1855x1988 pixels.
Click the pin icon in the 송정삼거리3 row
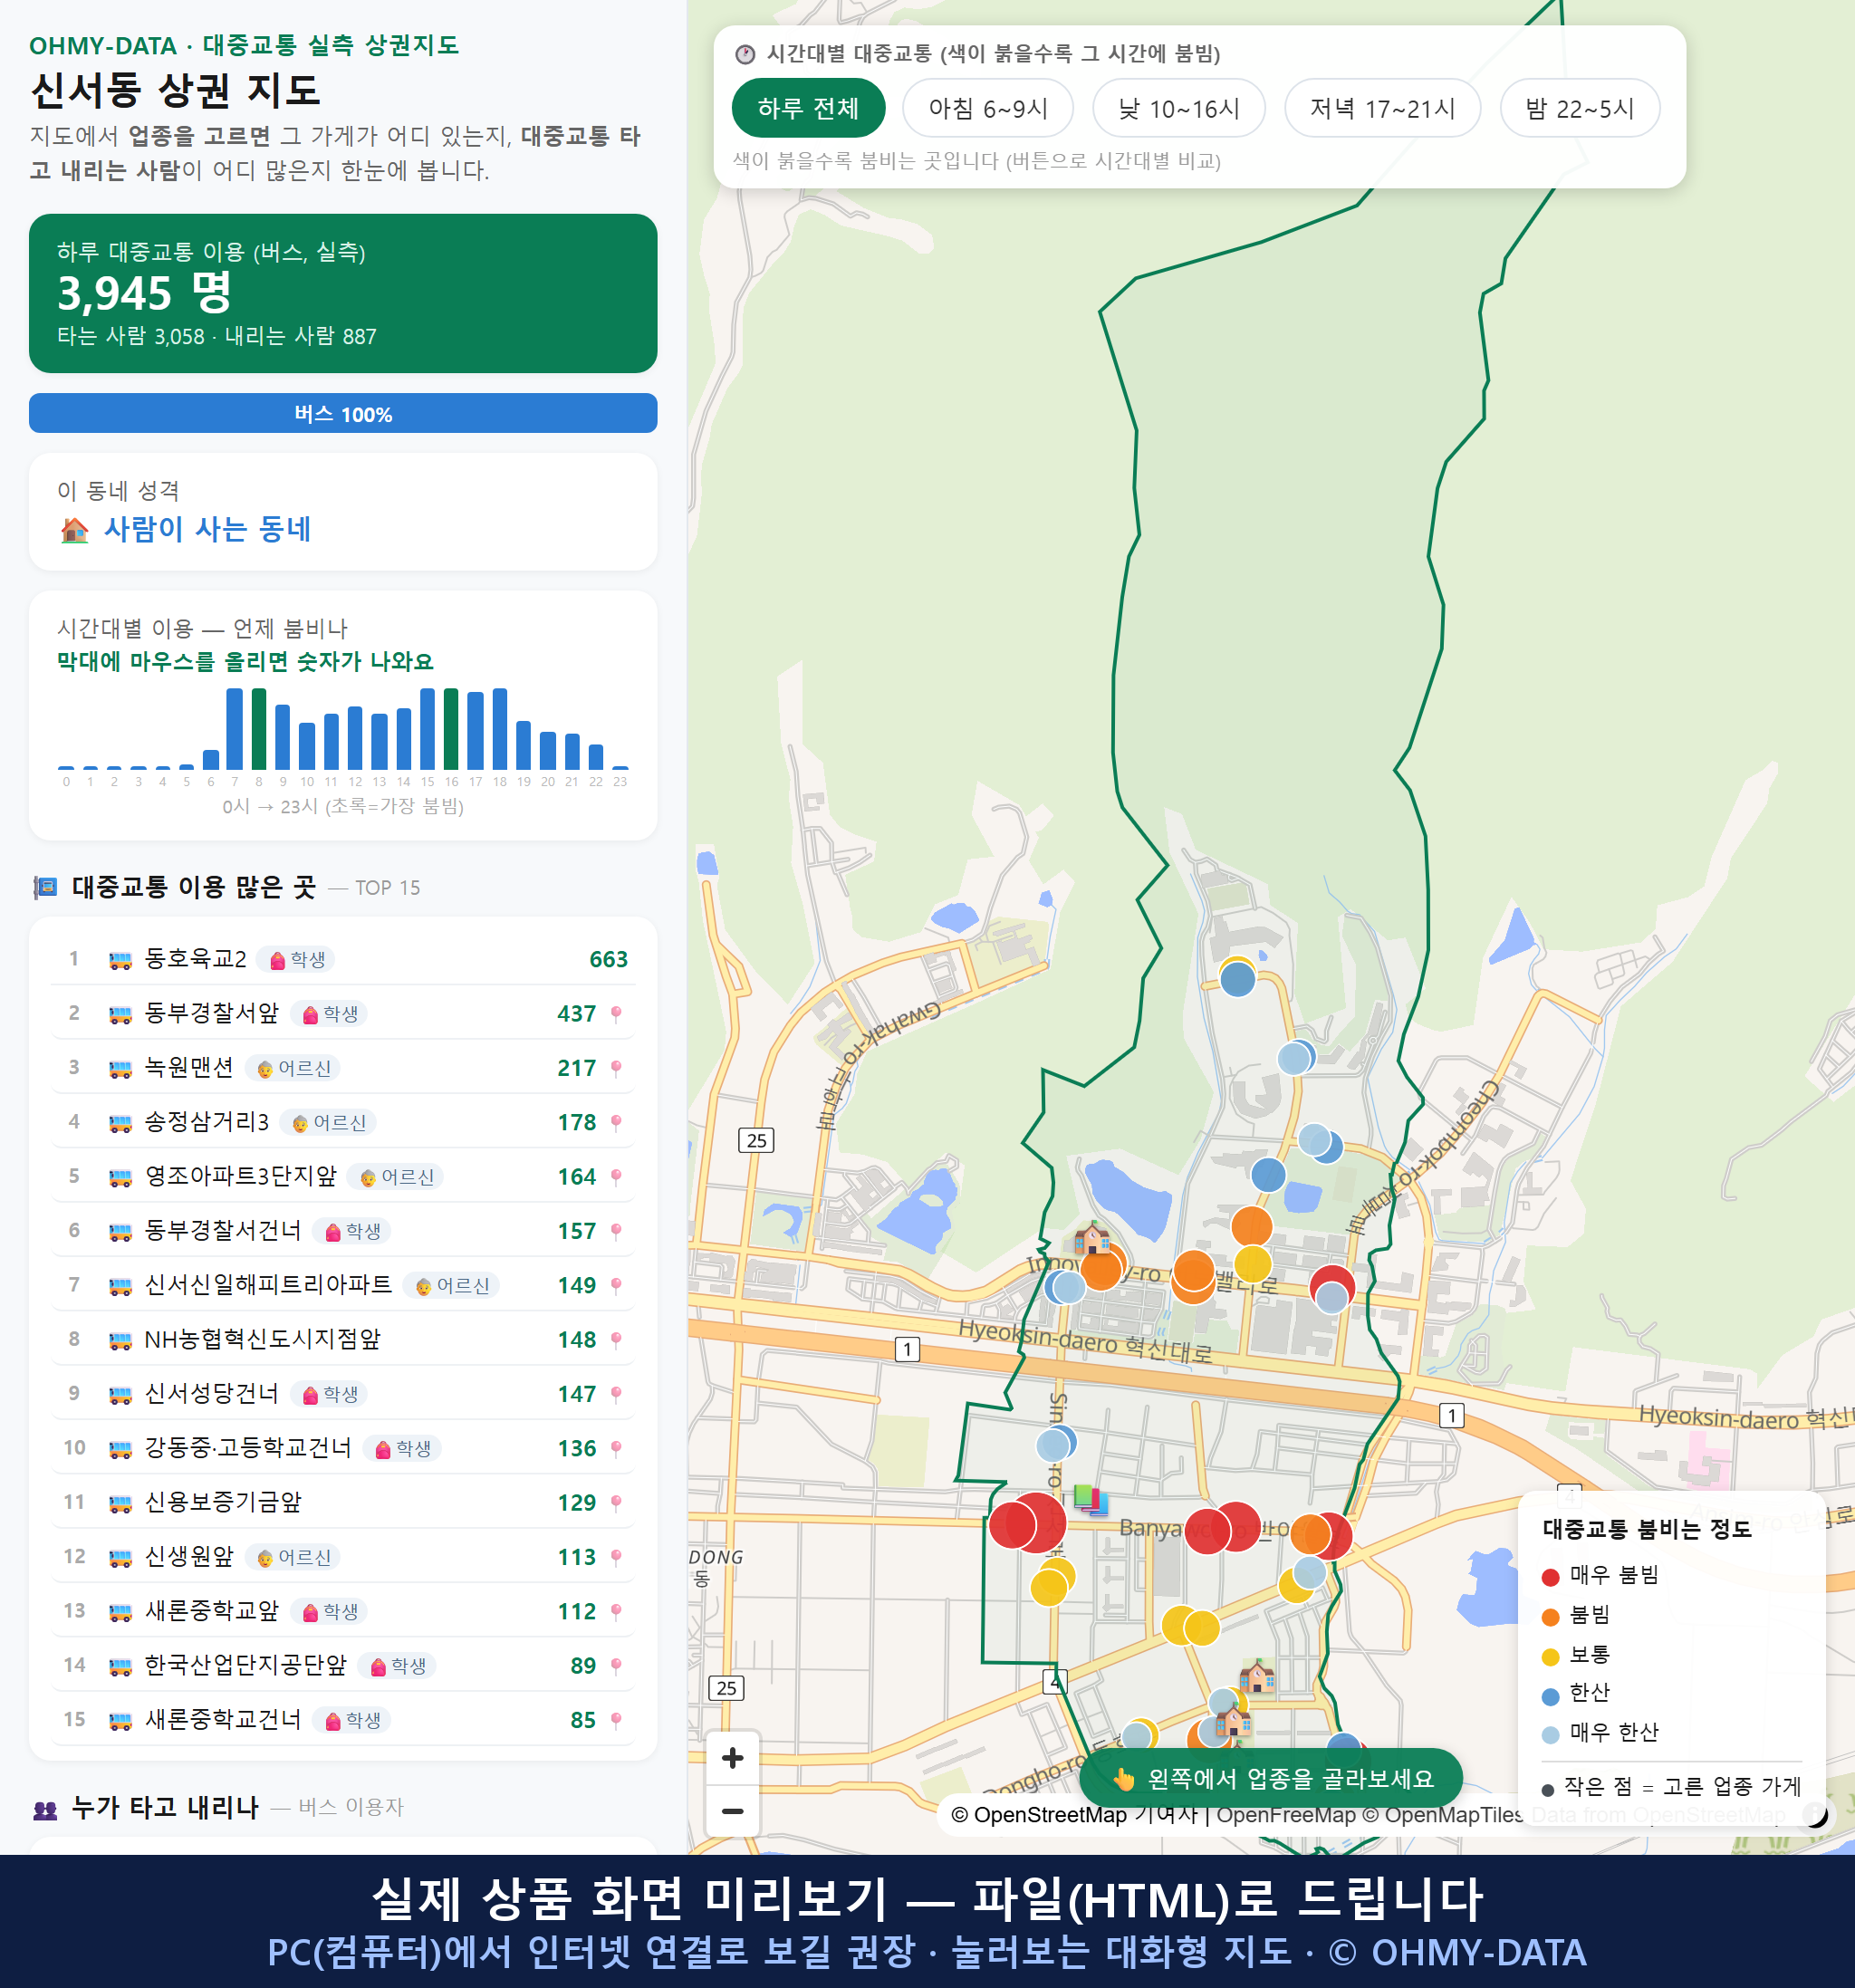(616, 1123)
